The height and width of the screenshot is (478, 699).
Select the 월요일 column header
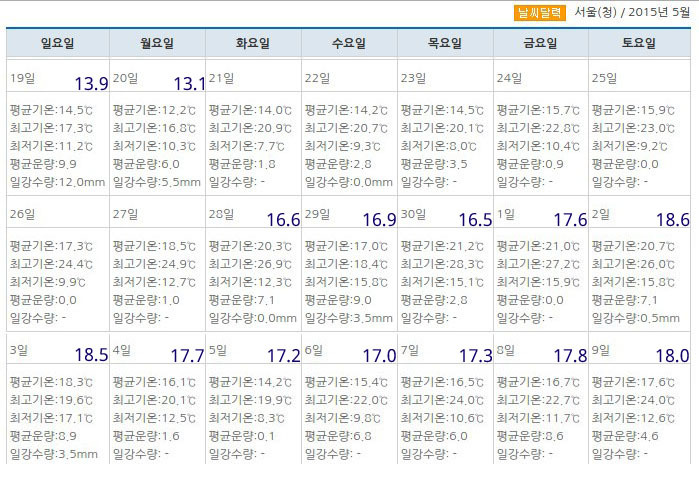click(x=157, y=43)
